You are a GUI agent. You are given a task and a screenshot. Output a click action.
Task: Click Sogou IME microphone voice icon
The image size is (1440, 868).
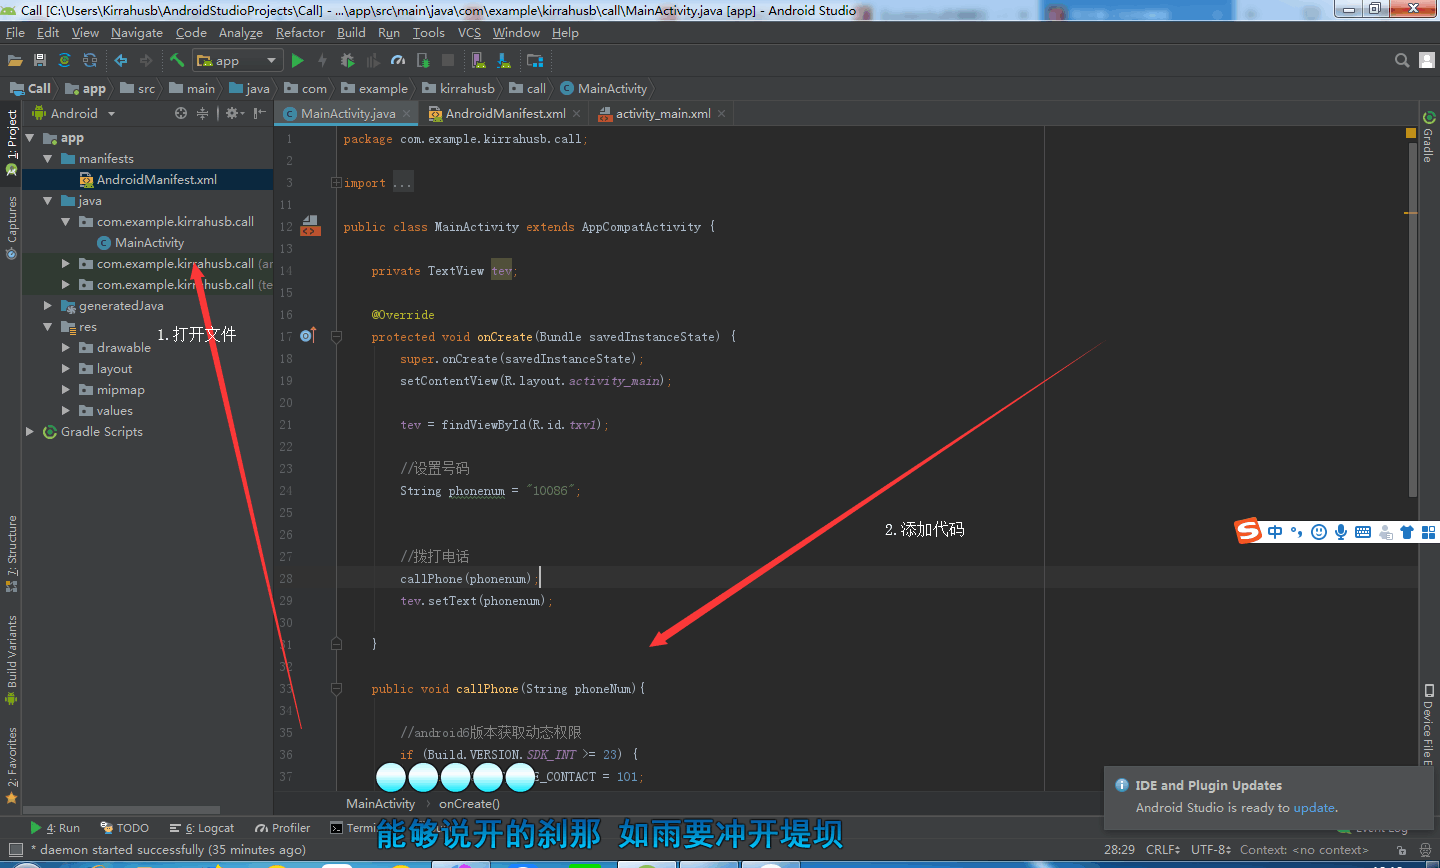1341,532
